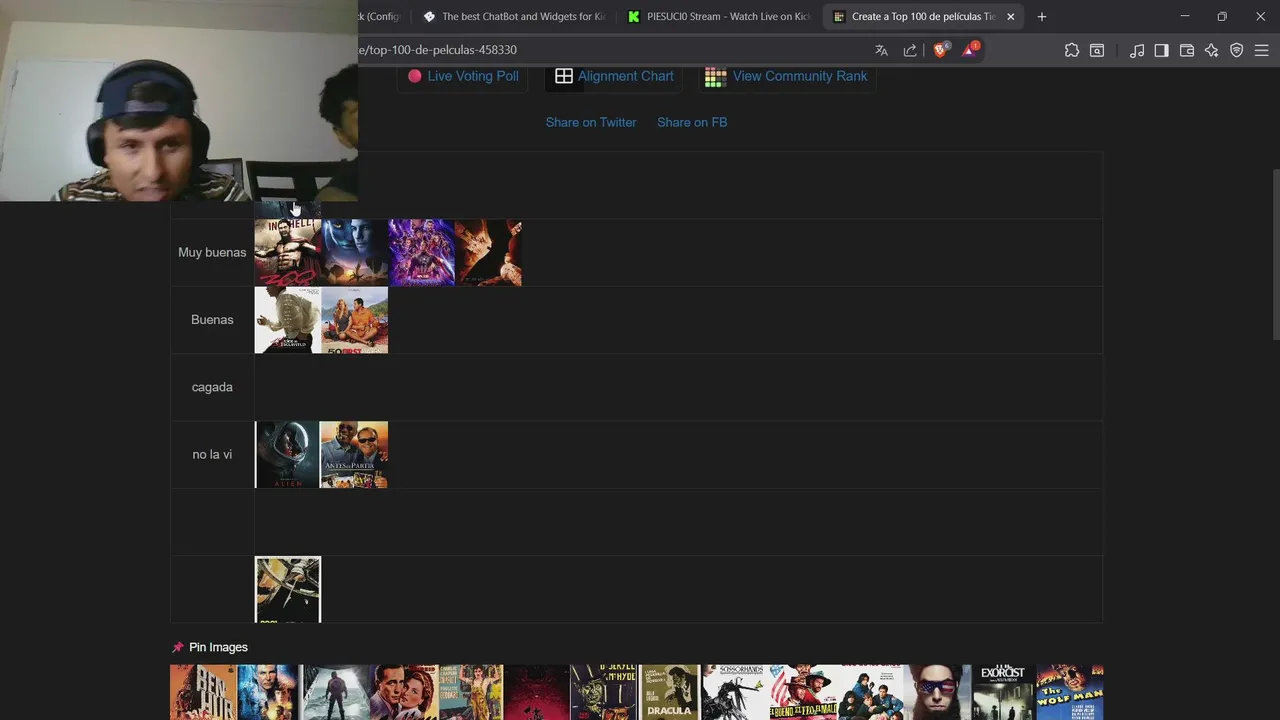Select the Create a Top 100 de películas tab
The width and height of the screenshot is (1280, 720).
pos(923,16)
